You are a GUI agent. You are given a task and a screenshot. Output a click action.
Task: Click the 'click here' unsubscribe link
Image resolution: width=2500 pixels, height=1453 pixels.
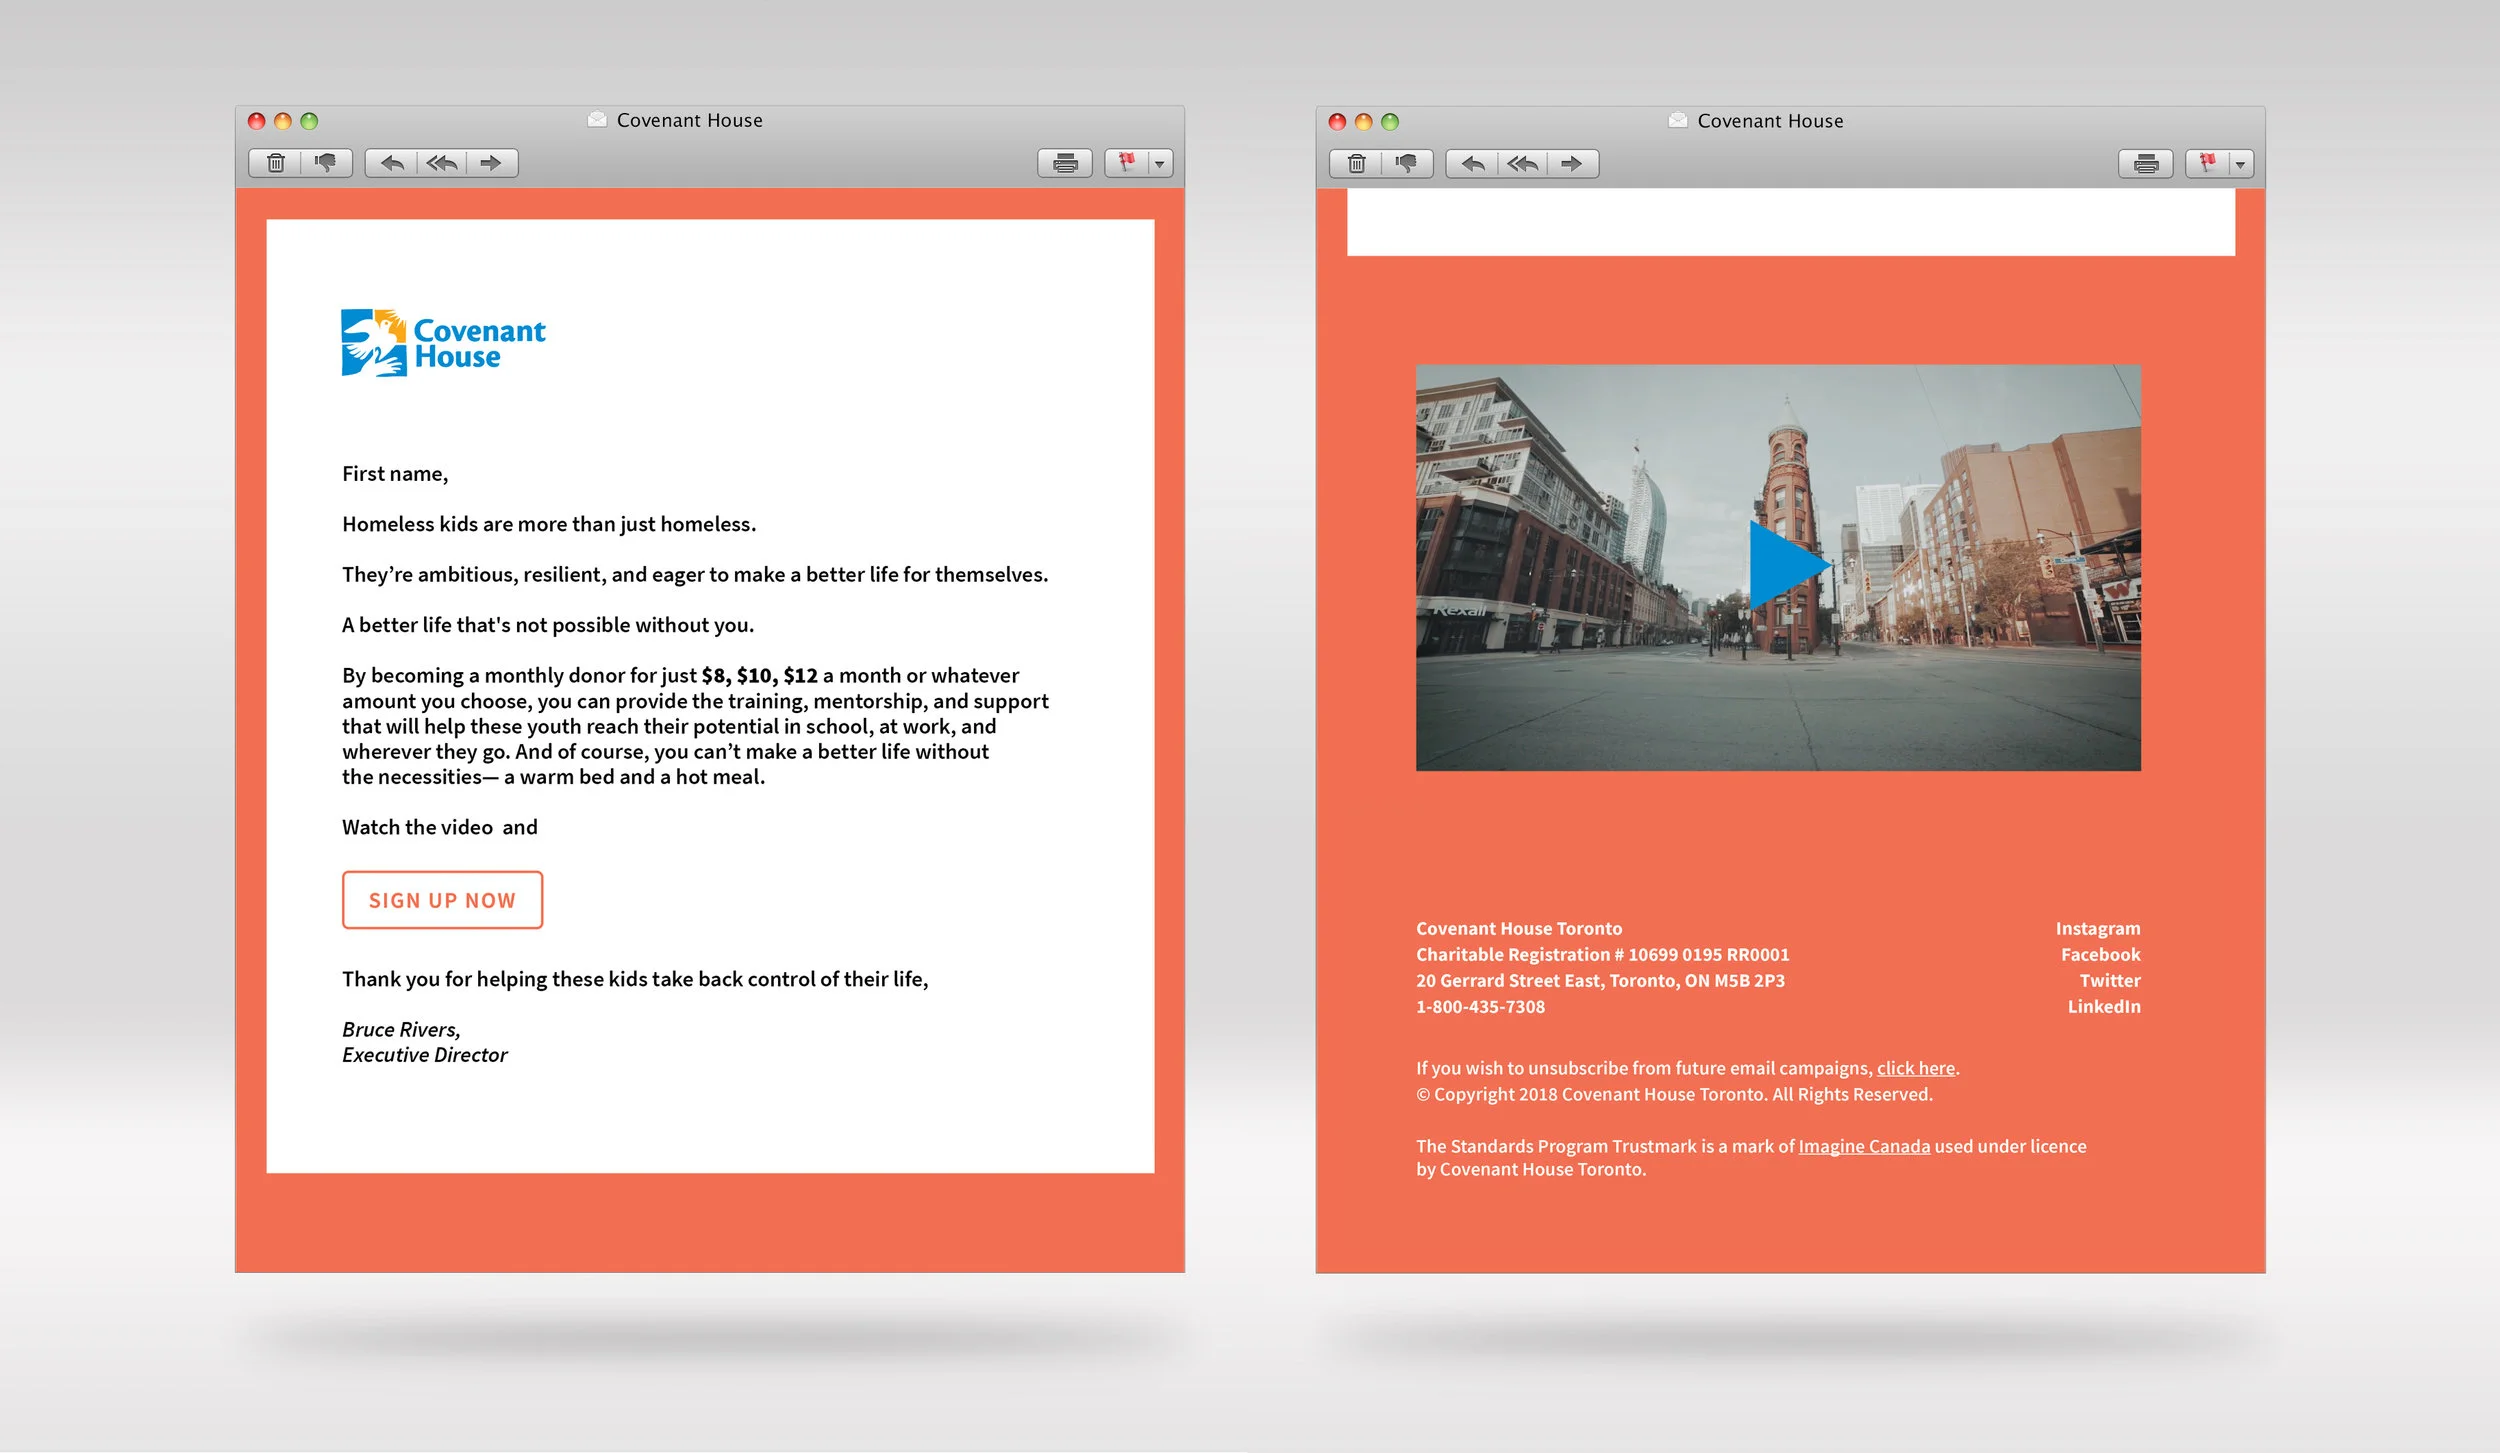point(1916,1069)
